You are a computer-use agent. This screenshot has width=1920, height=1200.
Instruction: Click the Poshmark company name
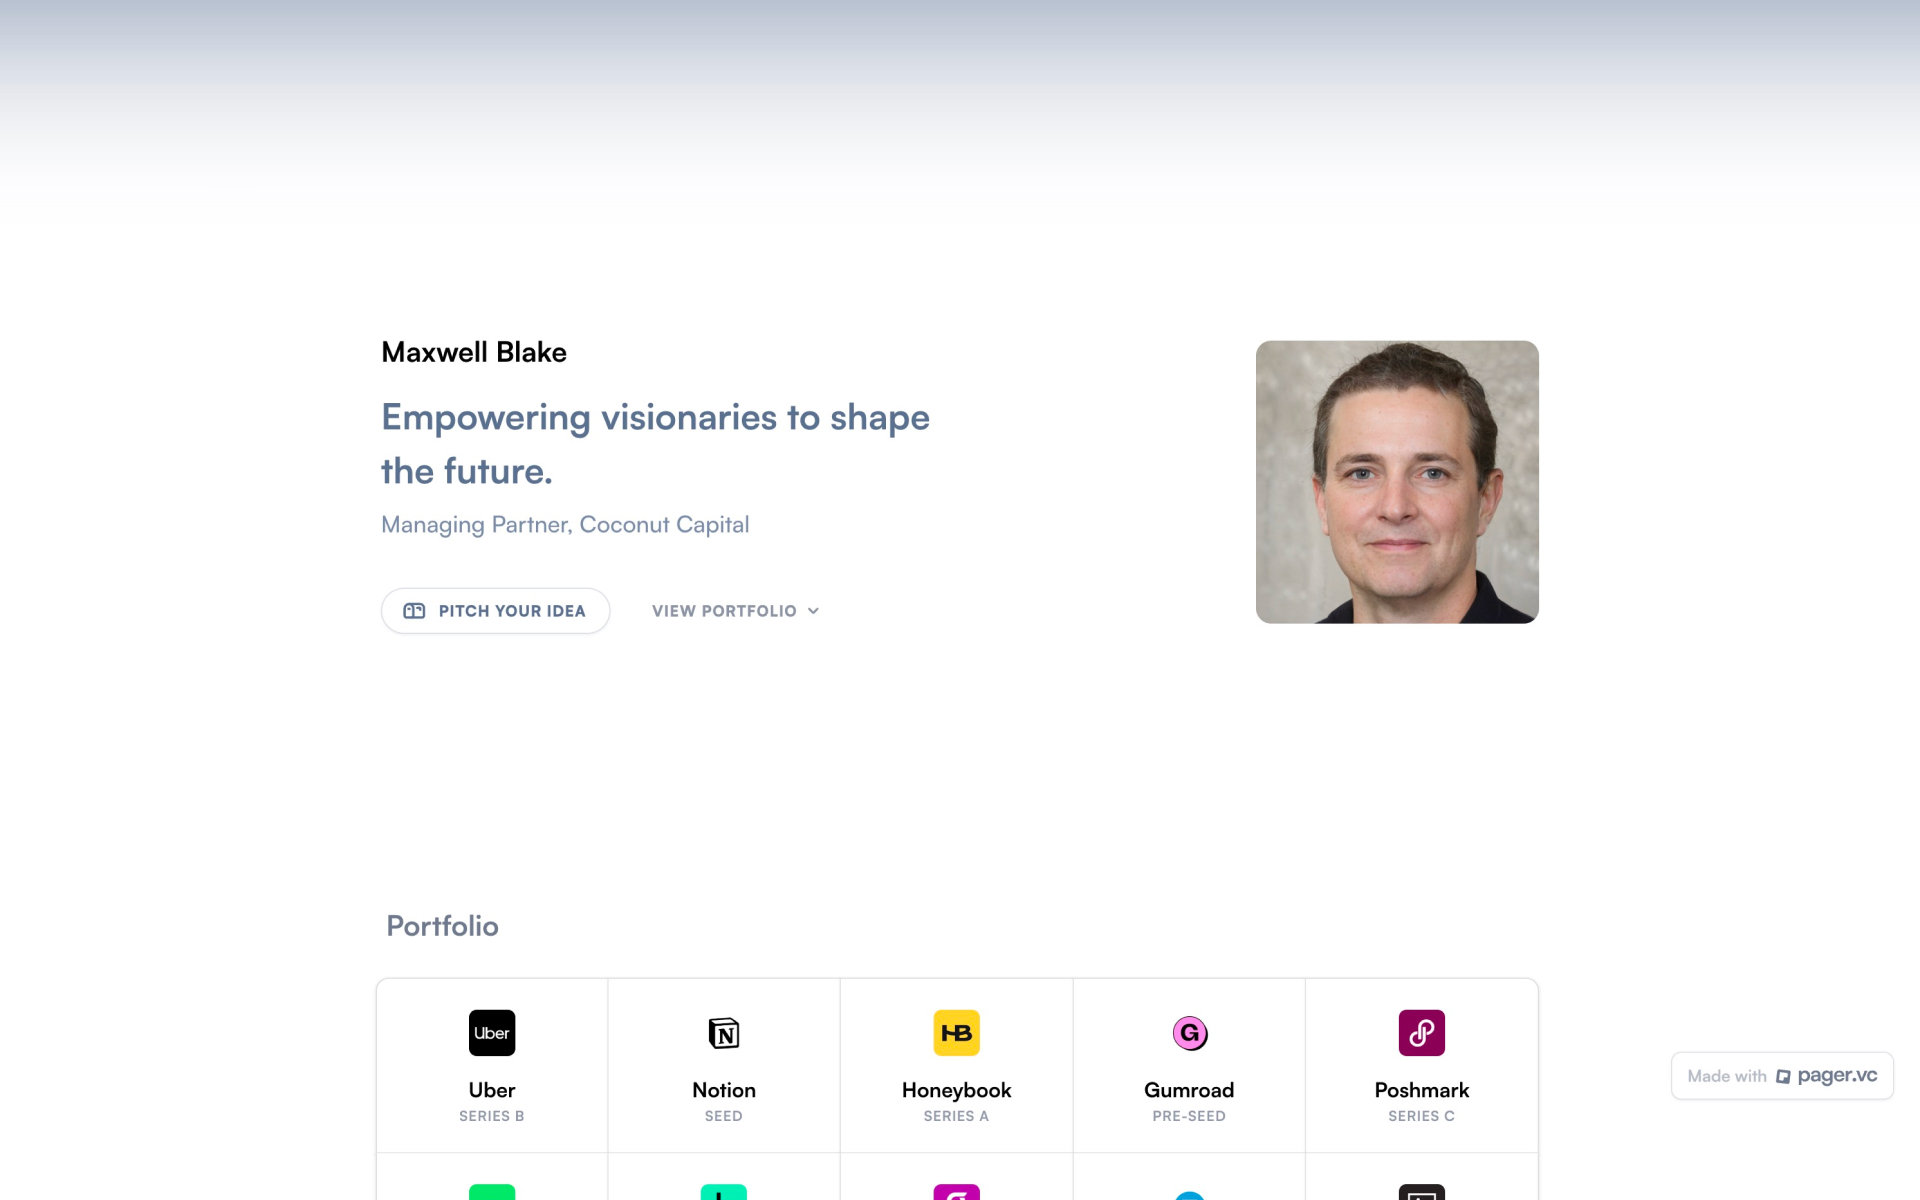pos(1422,1090)
